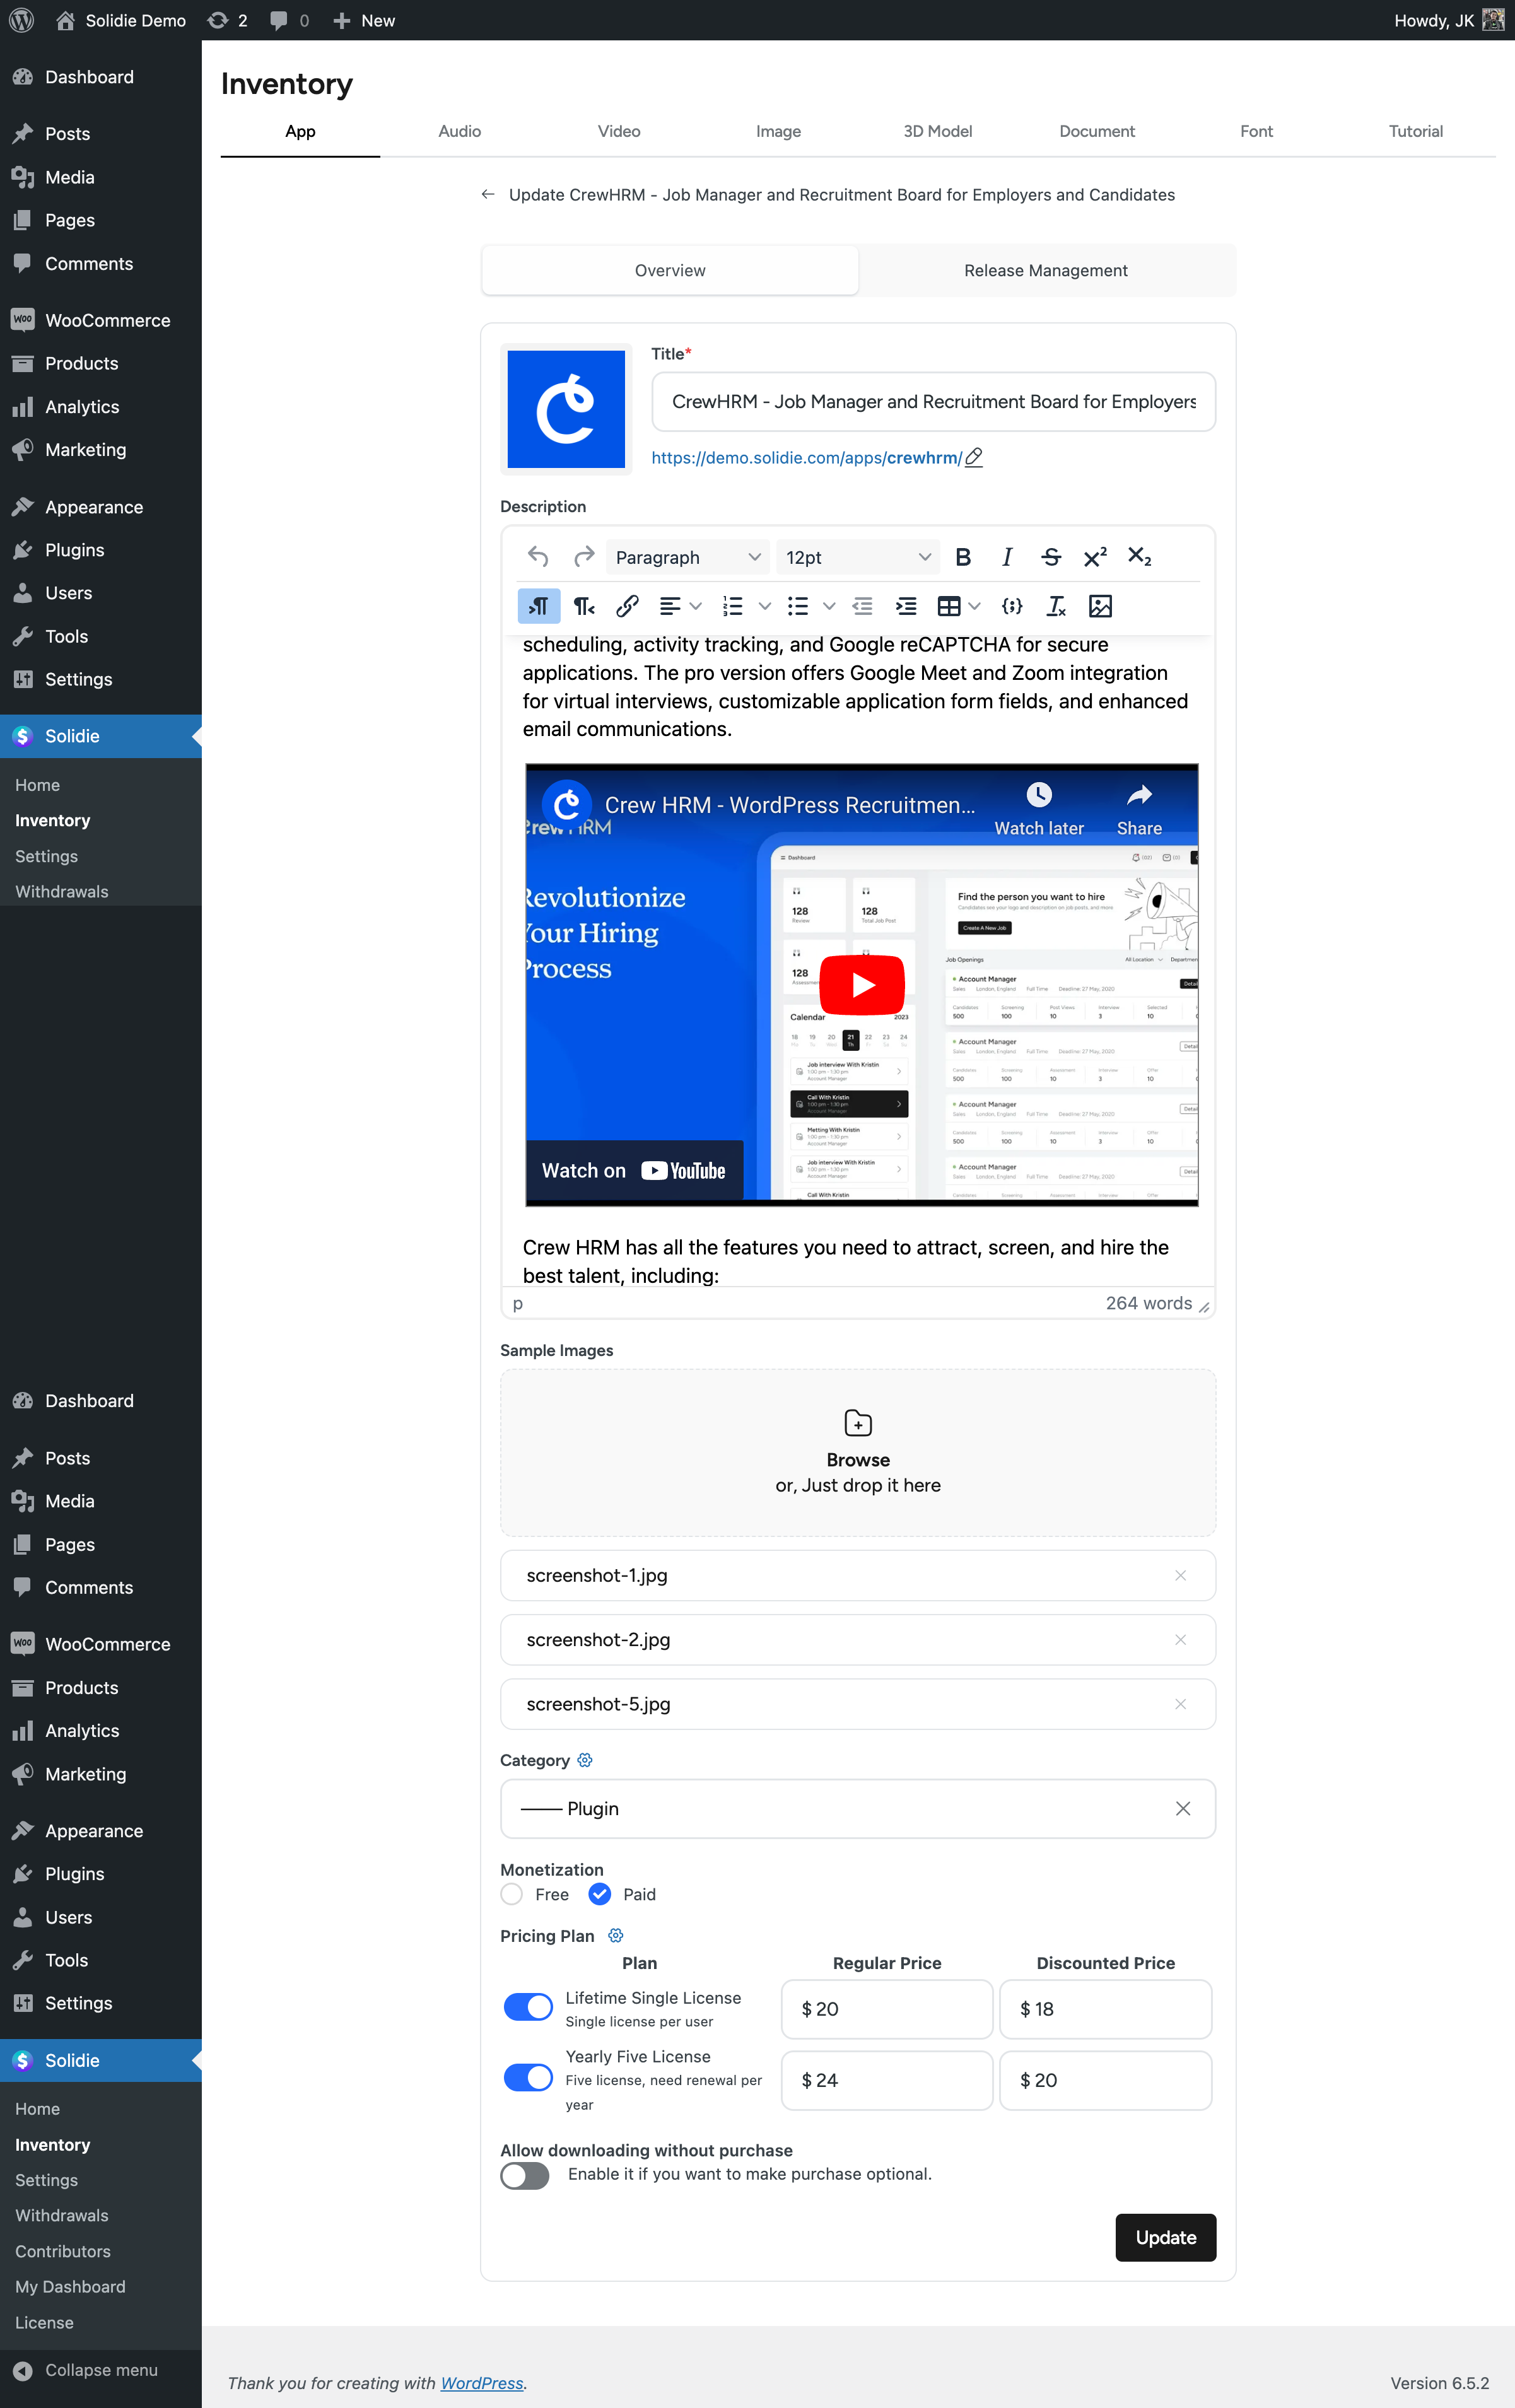Remove screenshot-5.jpg from sample images
This screenshot has width=1515, height=2408.
click(x=1180, y=1704)
